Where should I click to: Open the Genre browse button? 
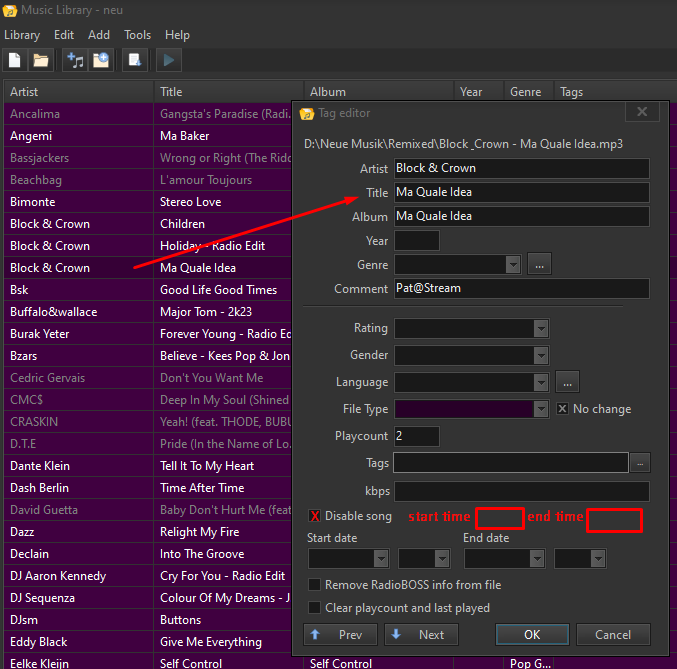pyautogui.click(x=539, y=264)
